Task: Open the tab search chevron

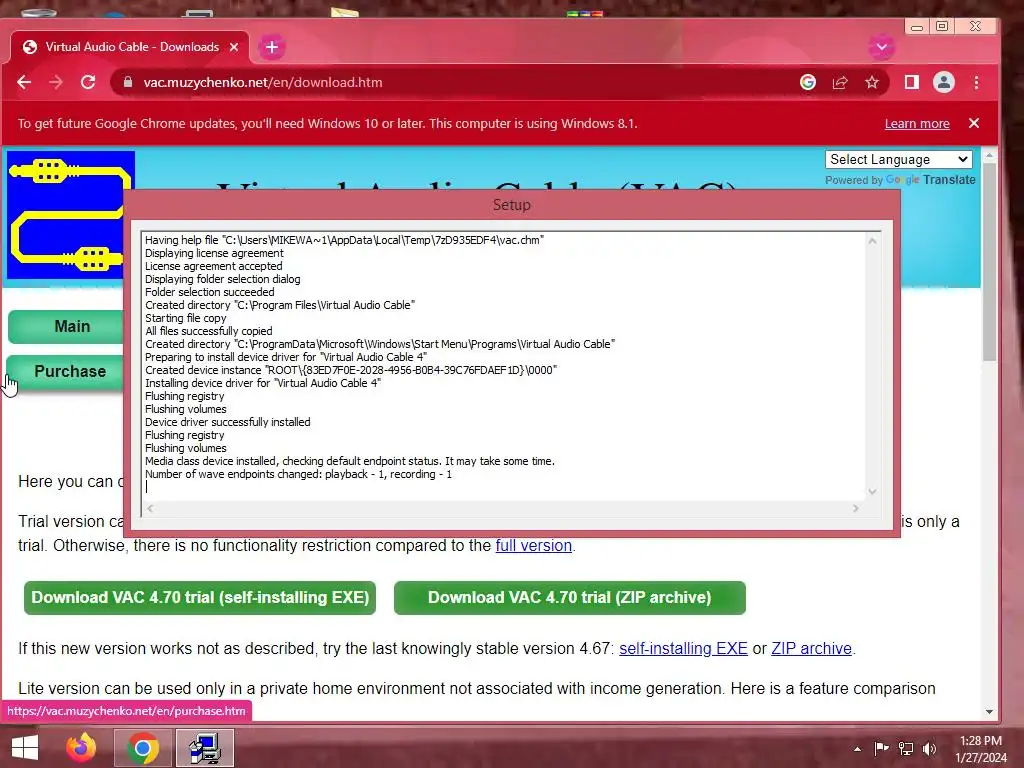Action: click(x=882, y=47)
